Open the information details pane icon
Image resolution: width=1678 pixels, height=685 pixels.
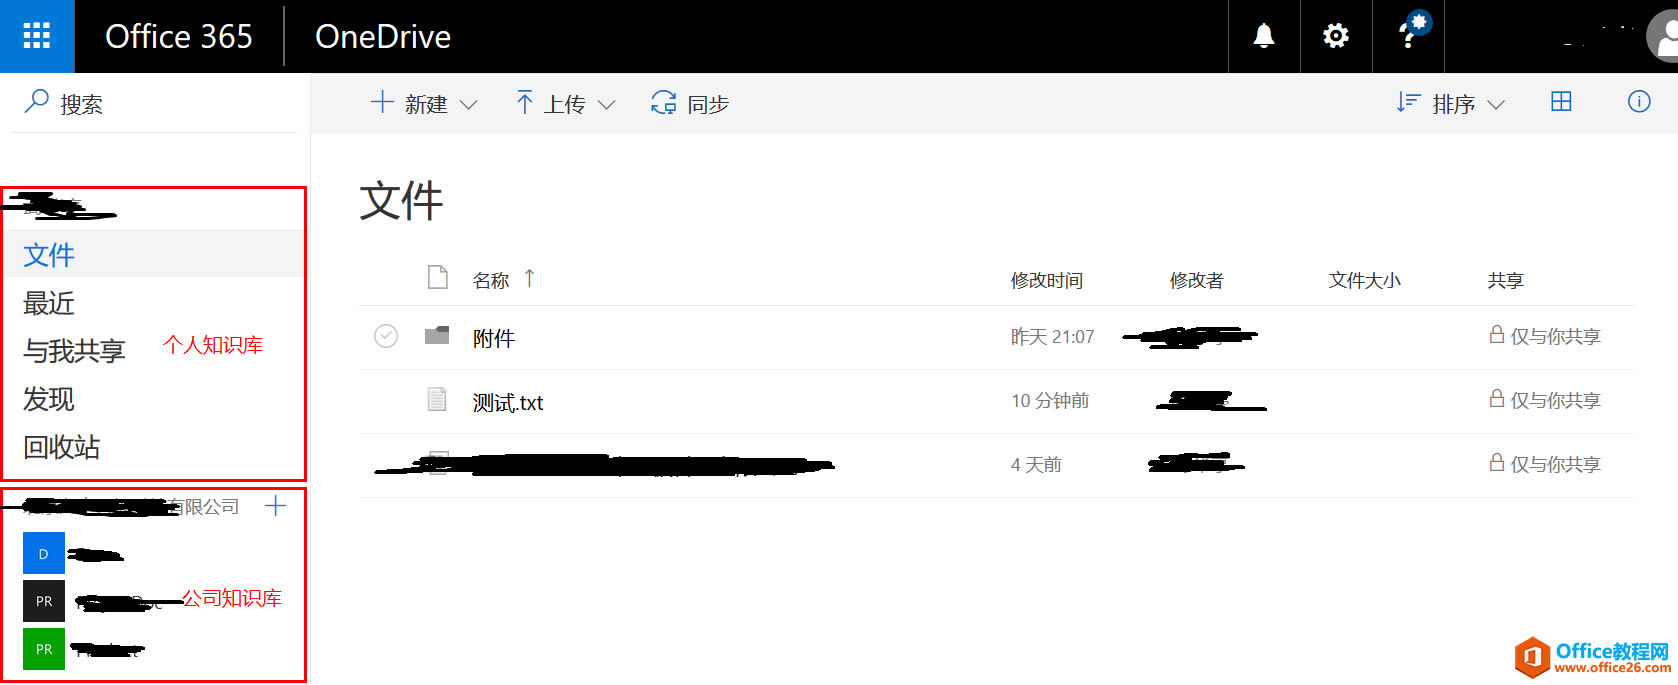1639,102
